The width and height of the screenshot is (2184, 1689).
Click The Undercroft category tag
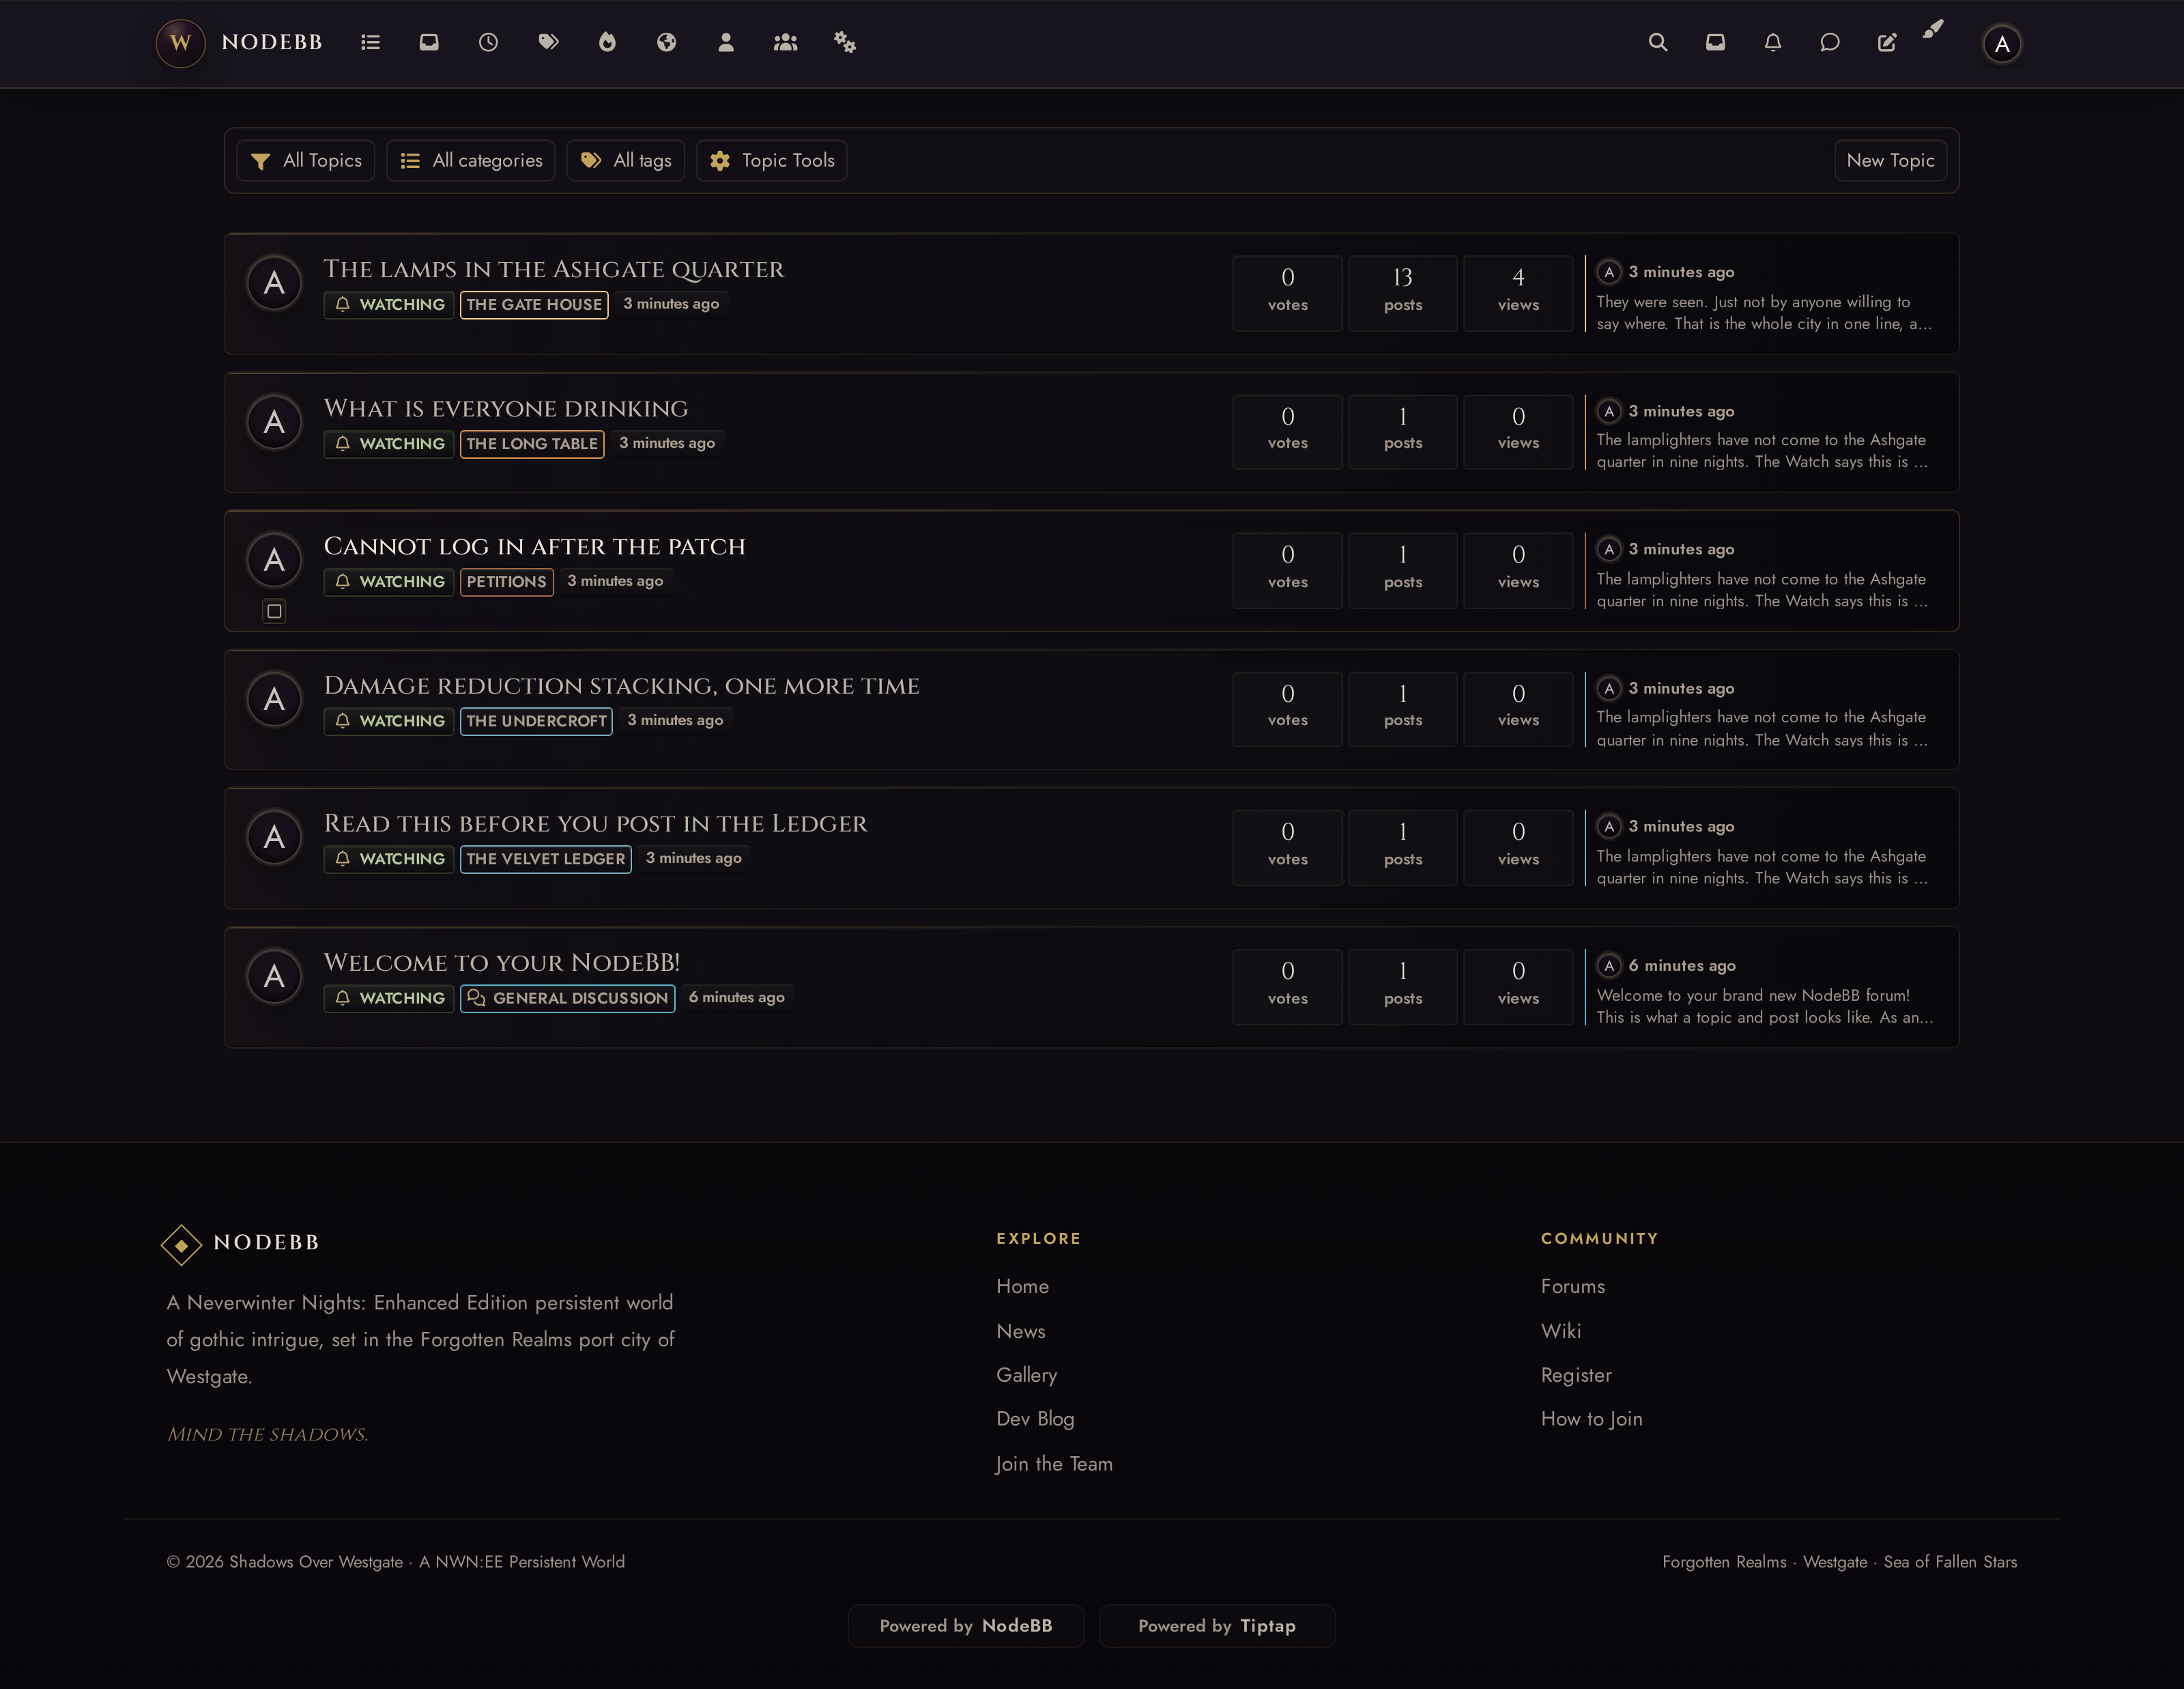536,720
